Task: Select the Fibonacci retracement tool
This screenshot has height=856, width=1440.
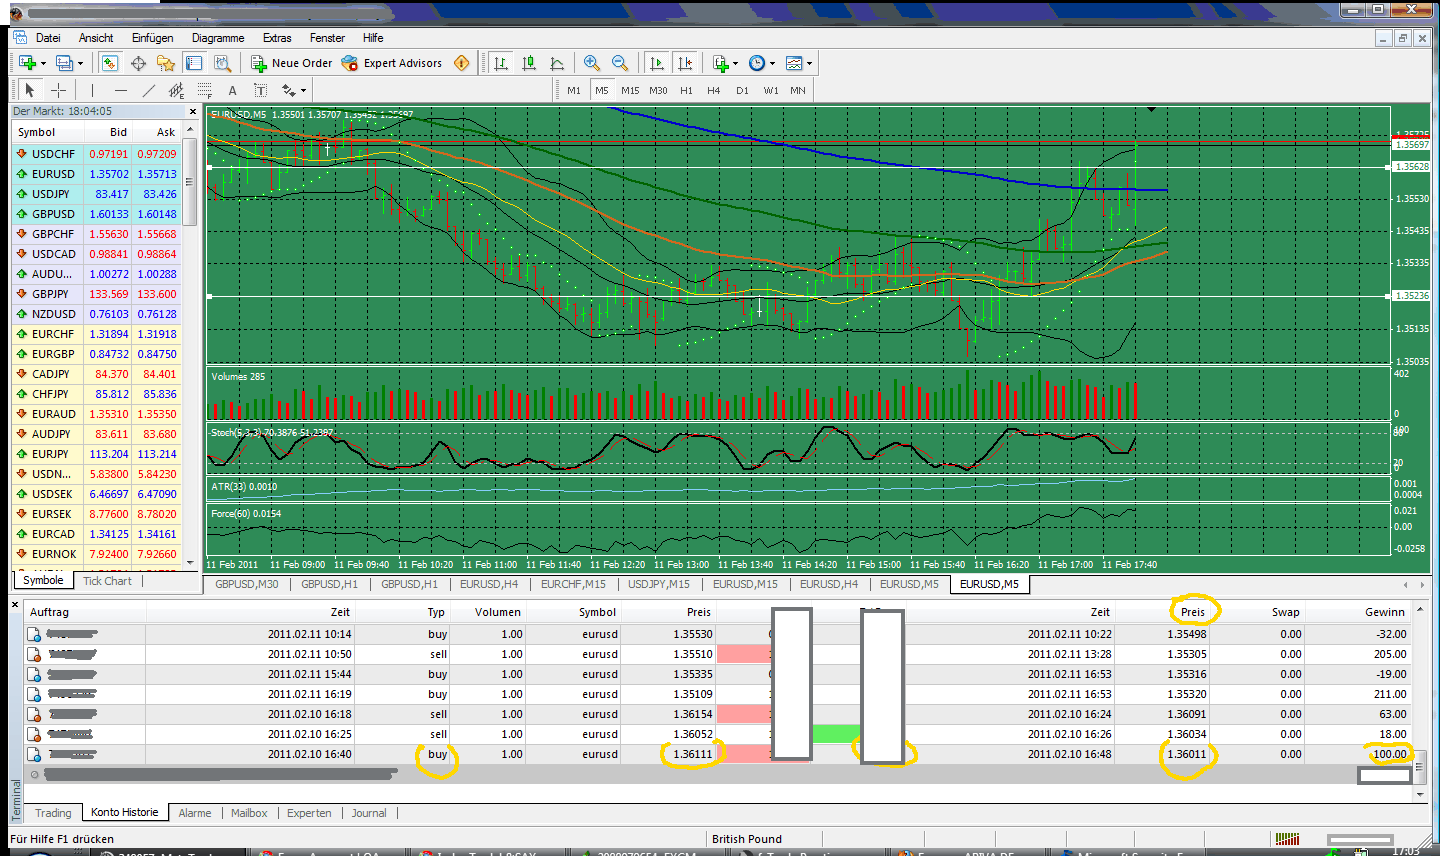Action: [205, 90]
